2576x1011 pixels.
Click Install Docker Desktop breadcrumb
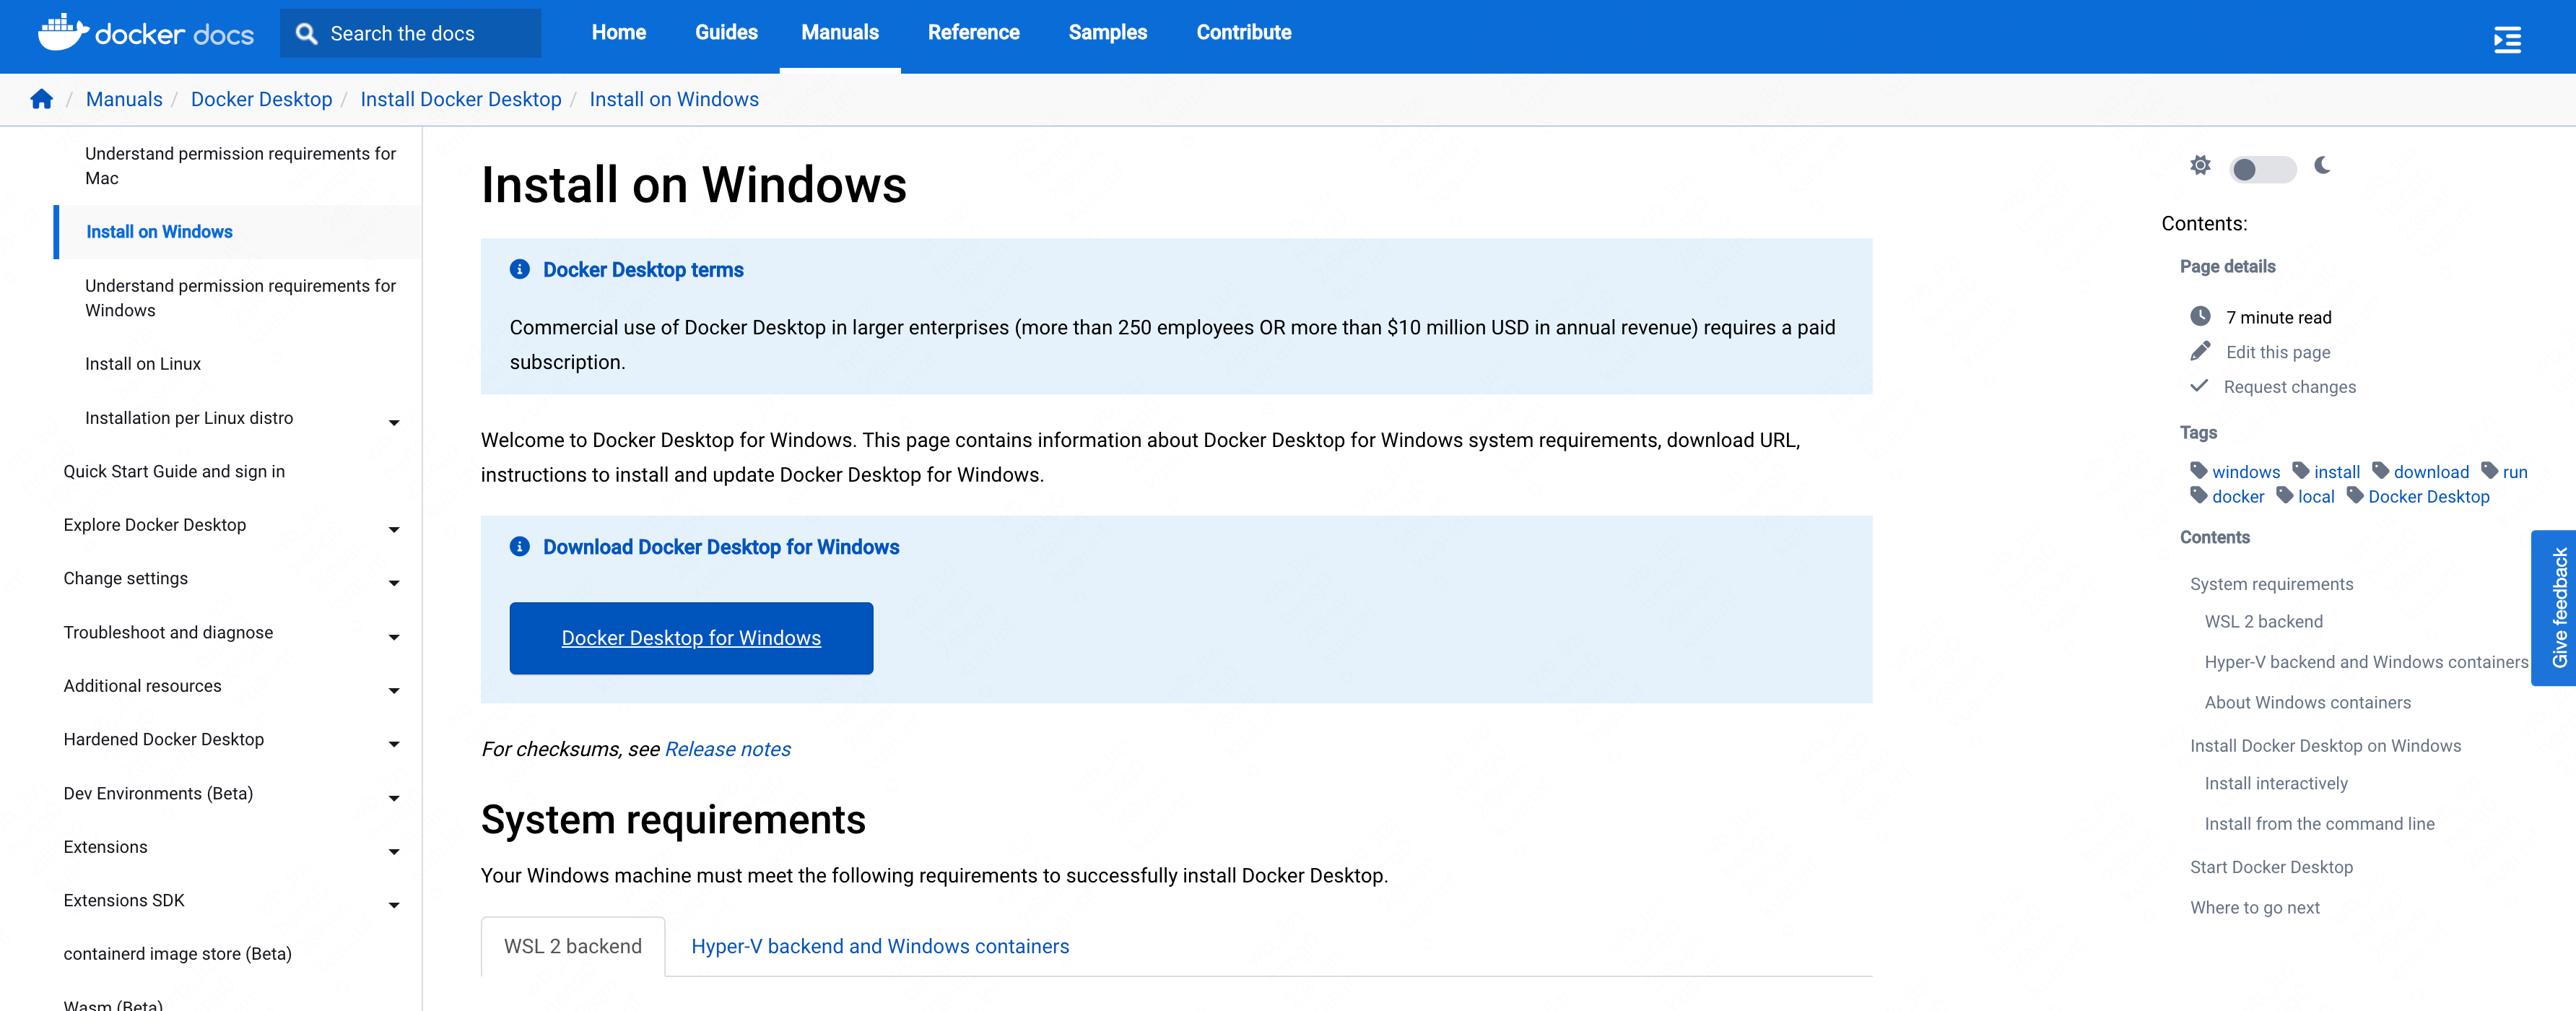(461, 99)
